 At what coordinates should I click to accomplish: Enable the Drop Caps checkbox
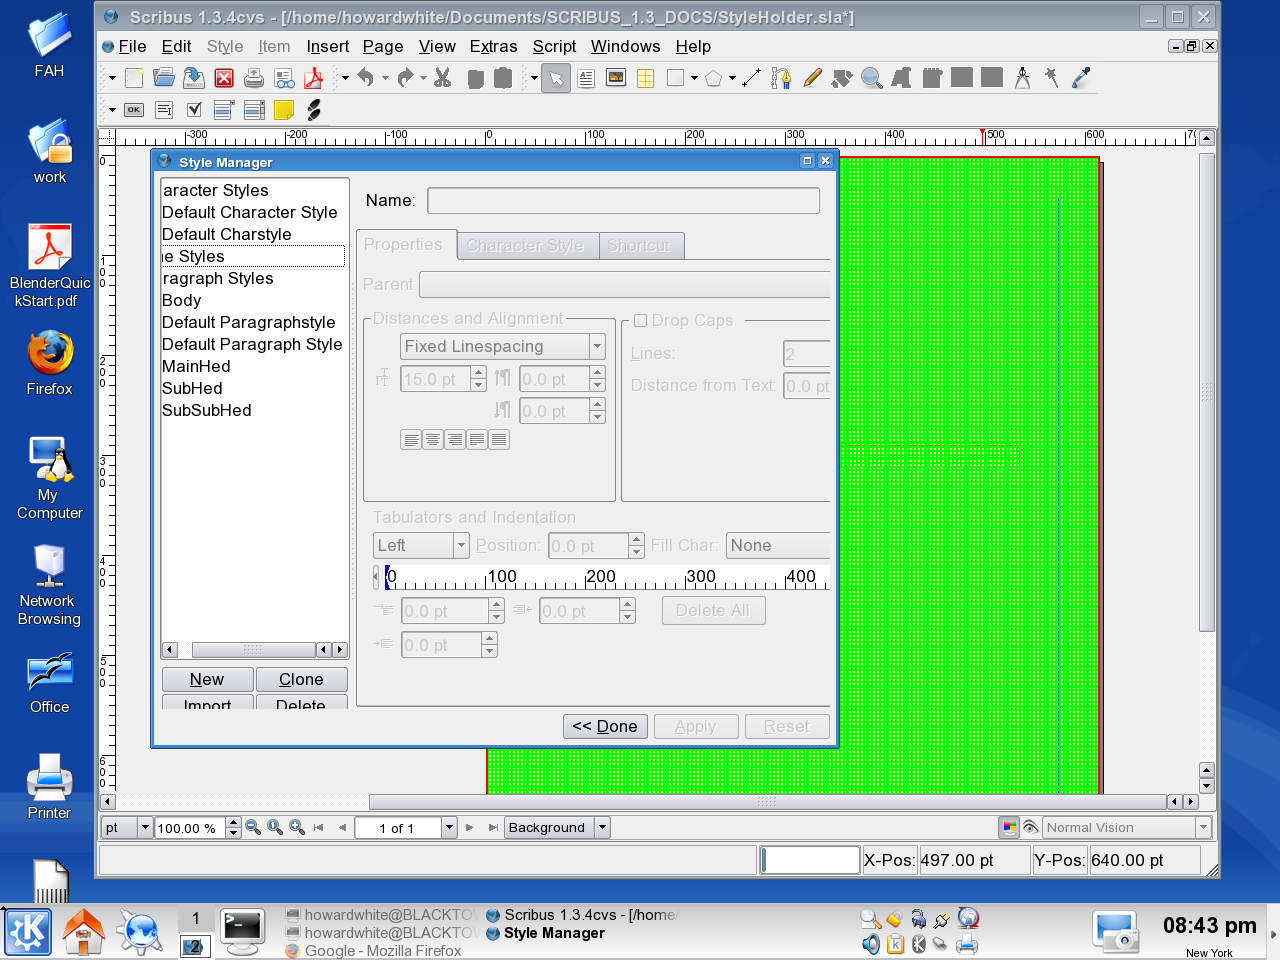pos(641,321)
